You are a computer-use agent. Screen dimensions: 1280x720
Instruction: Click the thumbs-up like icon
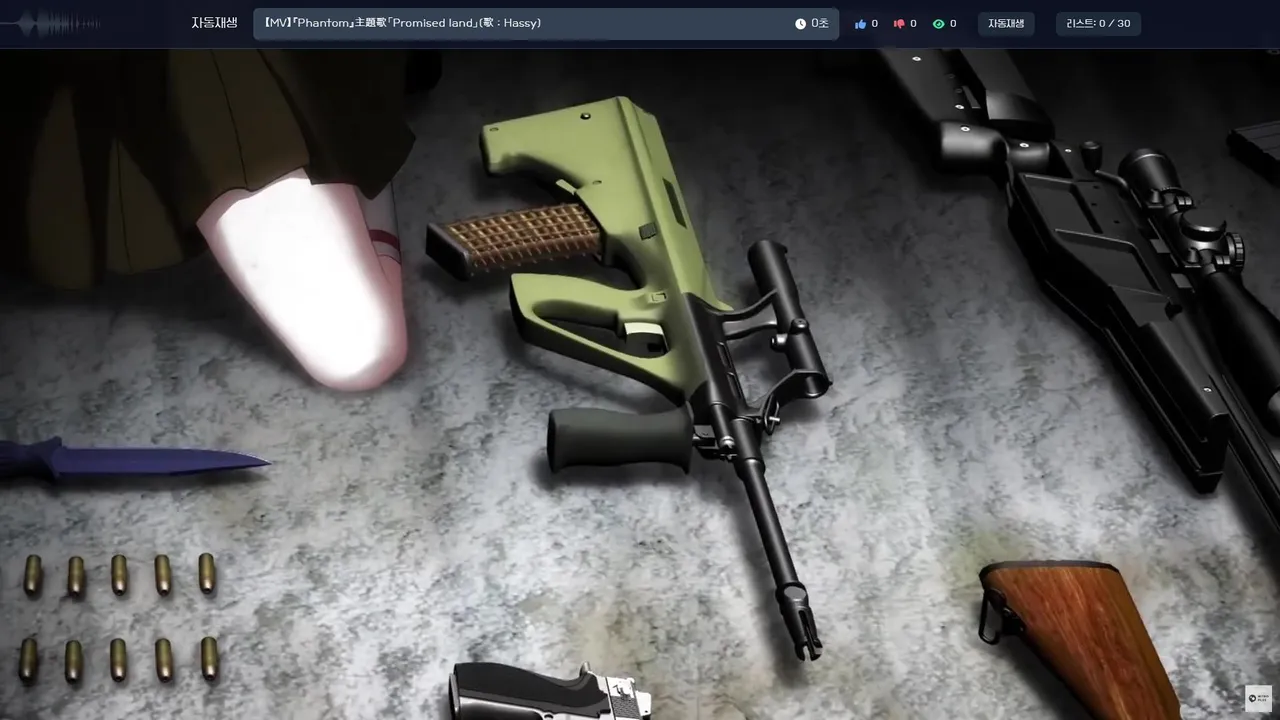(x=860, y=24)
